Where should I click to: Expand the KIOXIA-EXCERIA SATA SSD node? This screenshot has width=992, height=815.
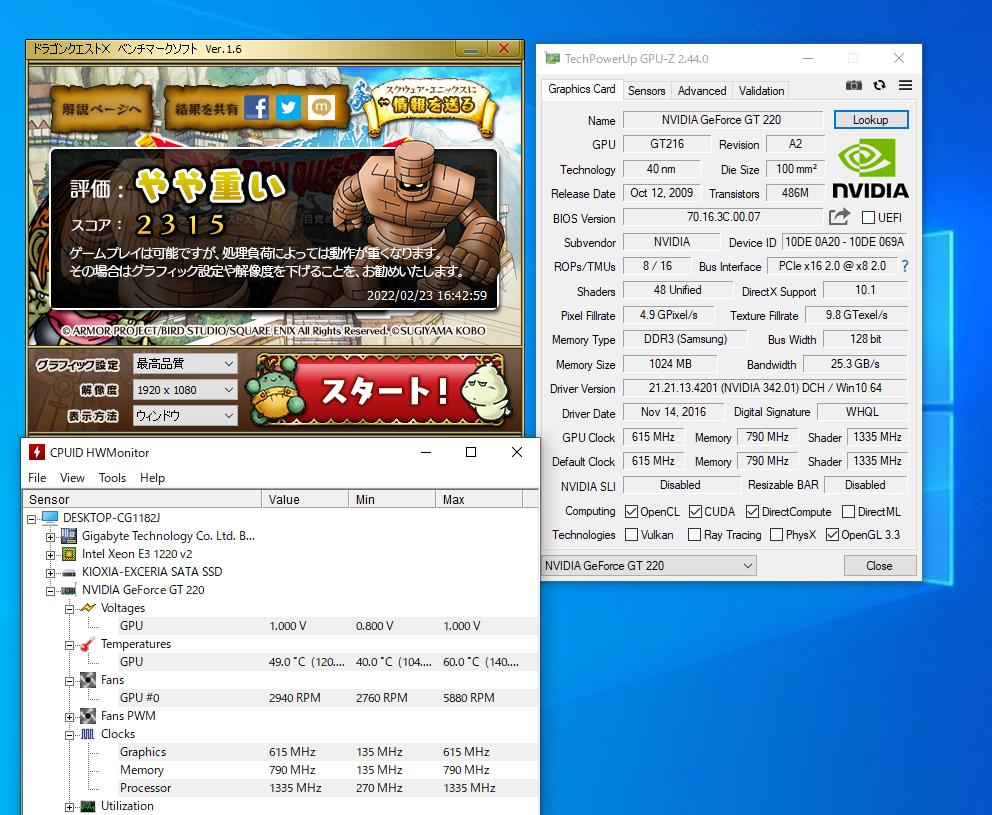[51, 573]
